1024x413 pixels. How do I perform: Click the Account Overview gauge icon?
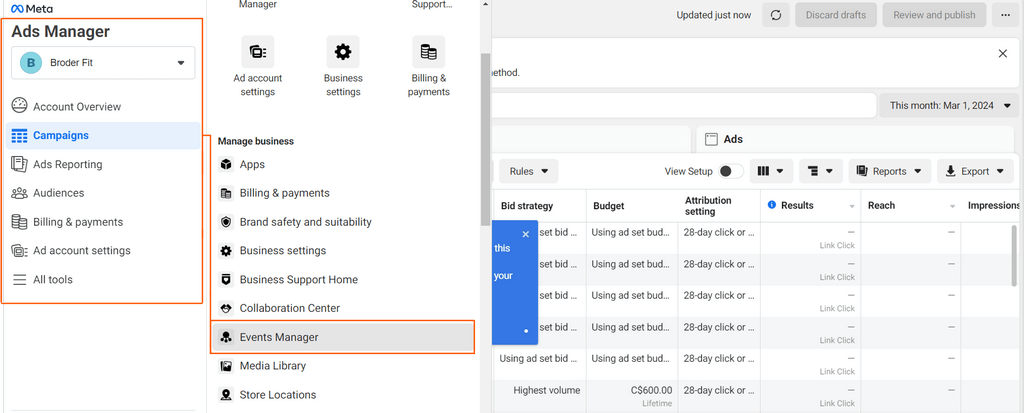20,106
